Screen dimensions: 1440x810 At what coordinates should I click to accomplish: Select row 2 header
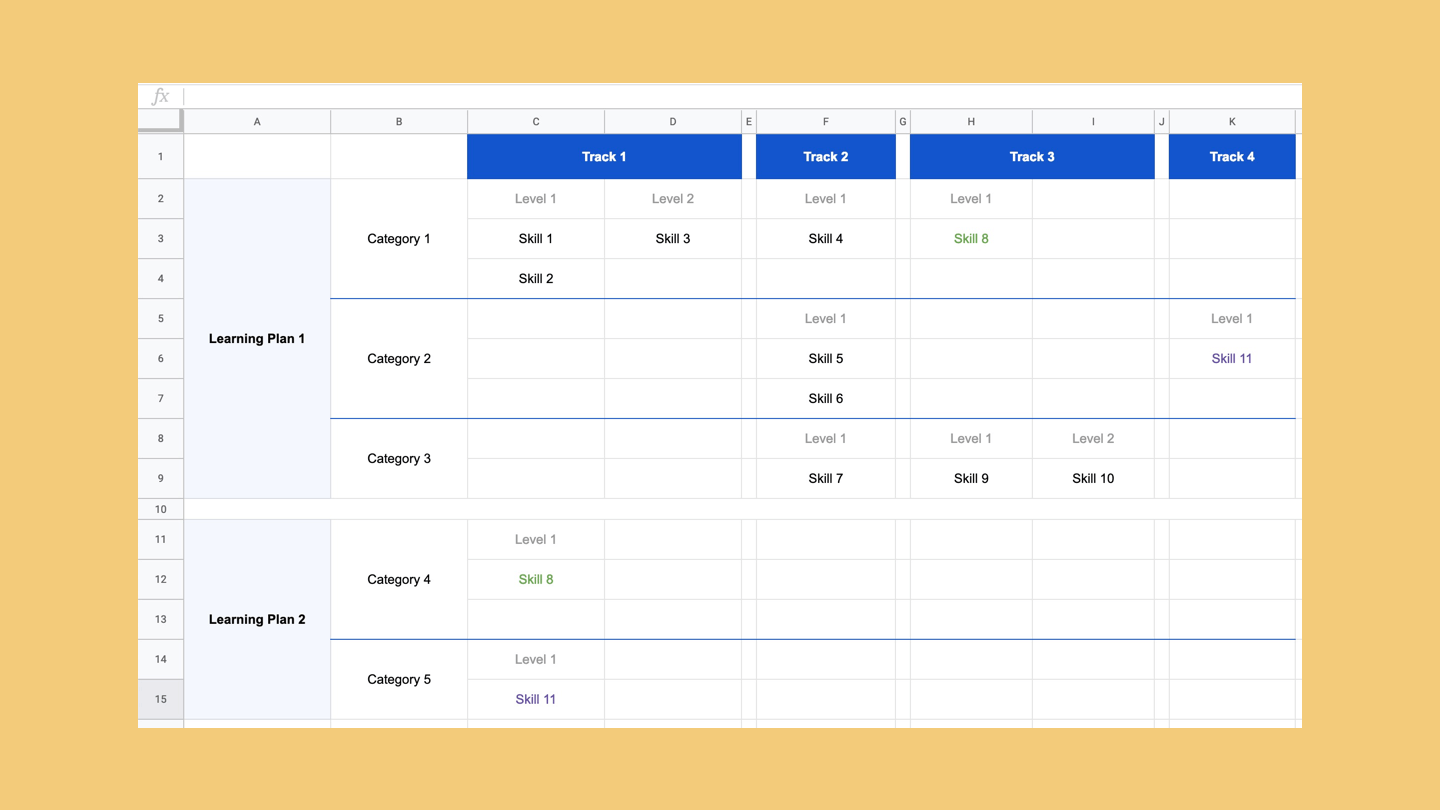tap(160, 199)
